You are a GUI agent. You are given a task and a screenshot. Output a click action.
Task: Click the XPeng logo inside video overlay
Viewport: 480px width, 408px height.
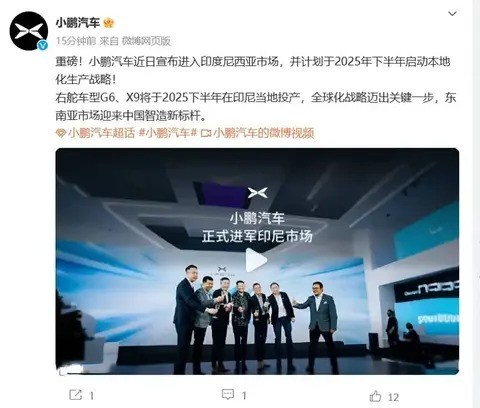[257, 193]
